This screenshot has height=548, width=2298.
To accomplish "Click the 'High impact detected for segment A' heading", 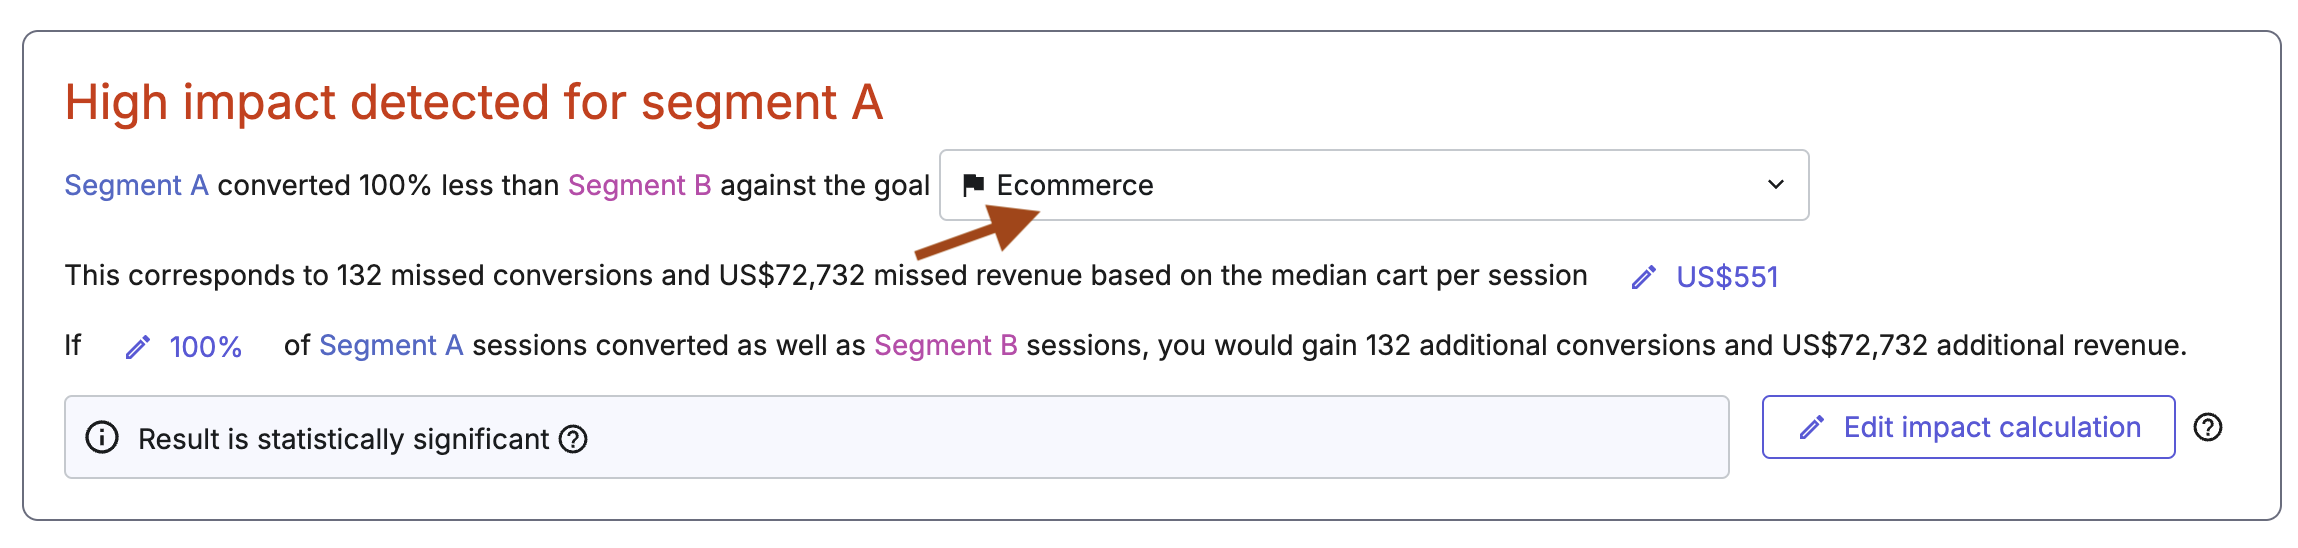I will pyautogui.click(x=474, y=102).
